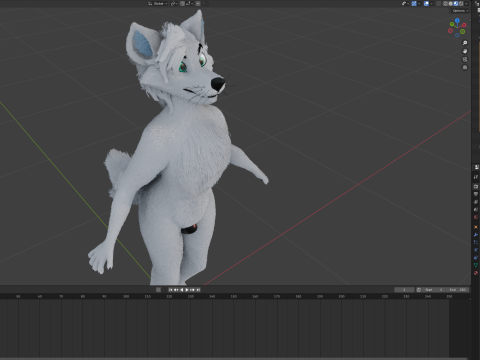Click the zoom view magnifier icon
Screen dimensions: 480x360
click(465, 43)
